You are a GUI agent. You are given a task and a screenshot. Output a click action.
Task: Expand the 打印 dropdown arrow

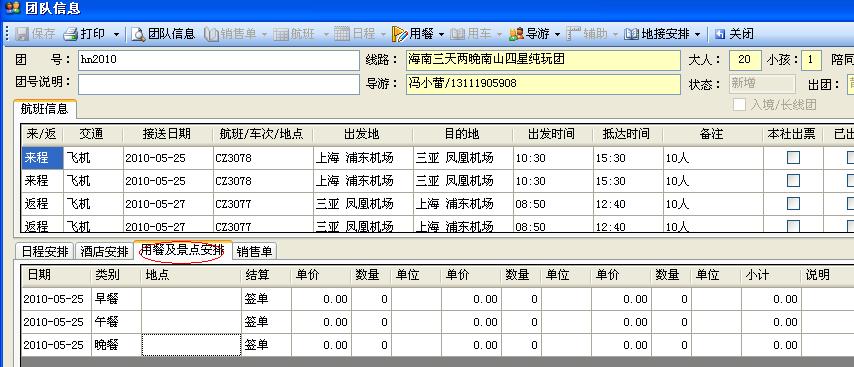(x=116, y=34)
